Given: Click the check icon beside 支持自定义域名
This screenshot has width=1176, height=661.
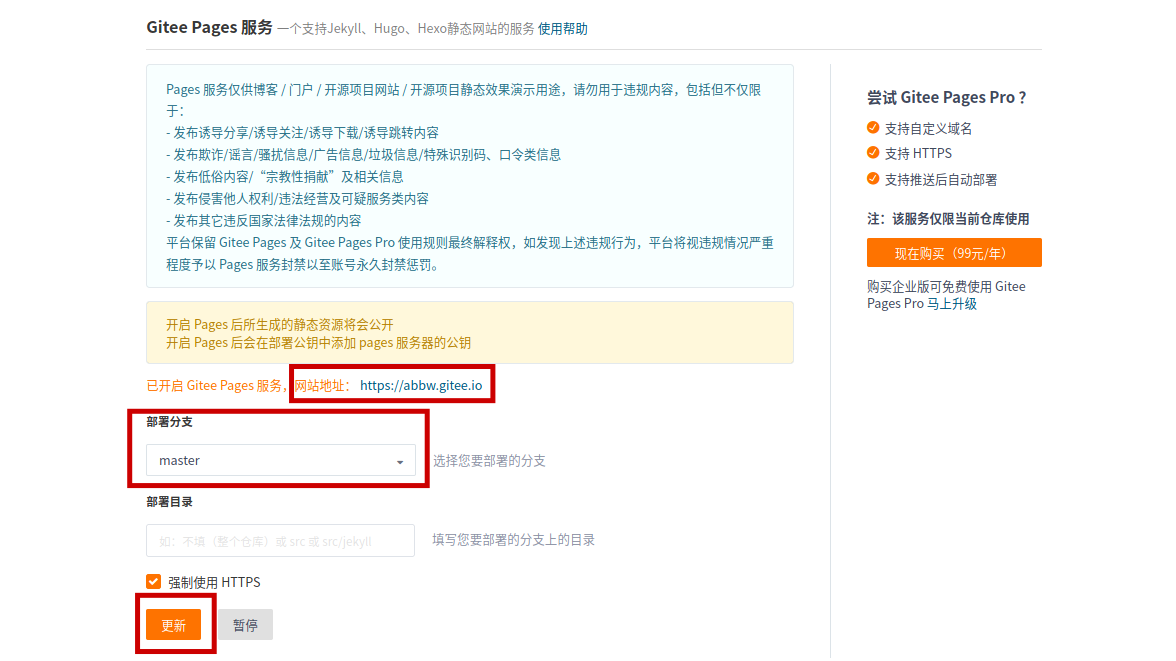Looking at the screenshot, I should [873, 128].
